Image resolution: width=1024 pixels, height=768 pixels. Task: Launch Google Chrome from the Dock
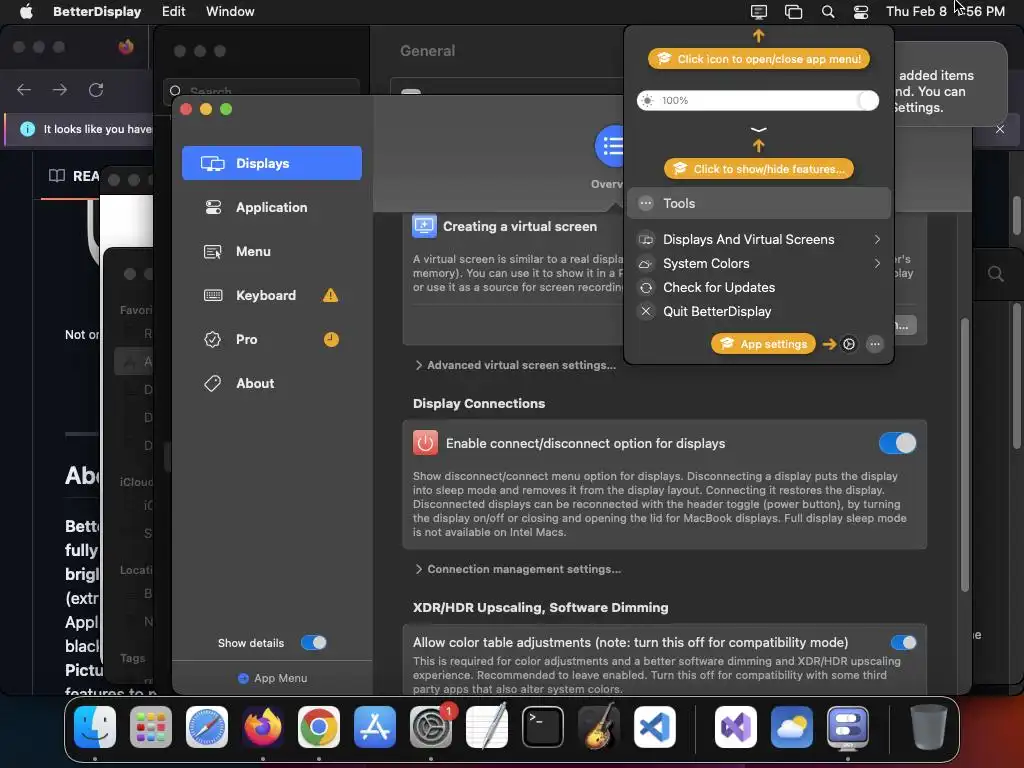click(319, 727)
